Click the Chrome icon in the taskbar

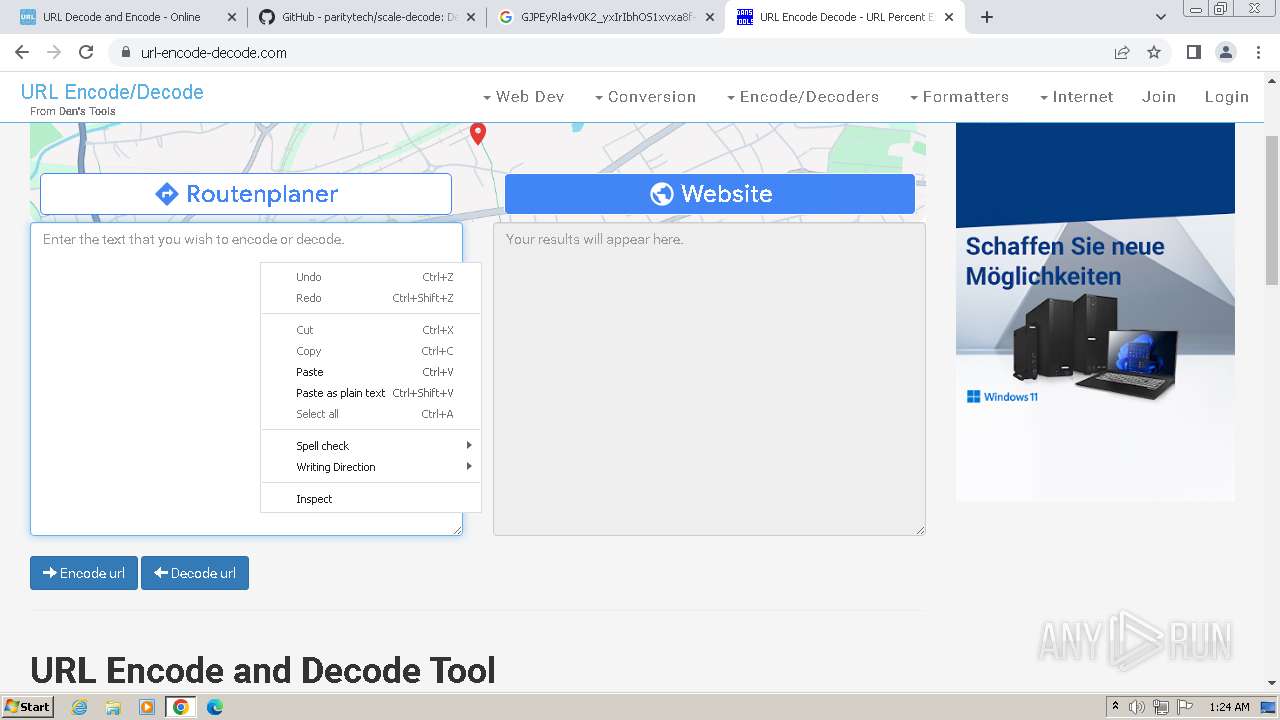(181, 707)
